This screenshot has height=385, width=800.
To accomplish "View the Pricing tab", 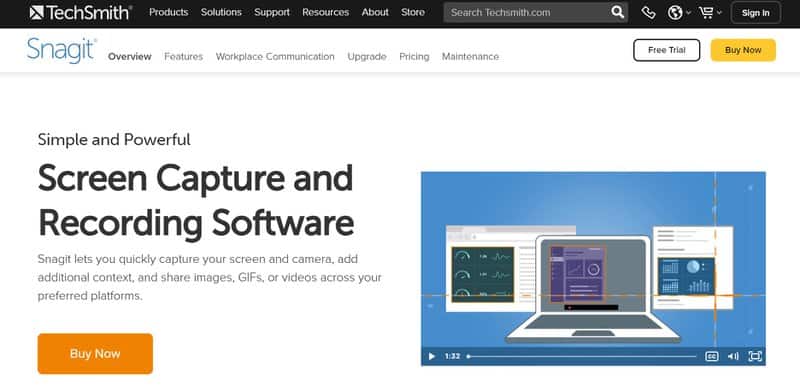I will (414, 57).
